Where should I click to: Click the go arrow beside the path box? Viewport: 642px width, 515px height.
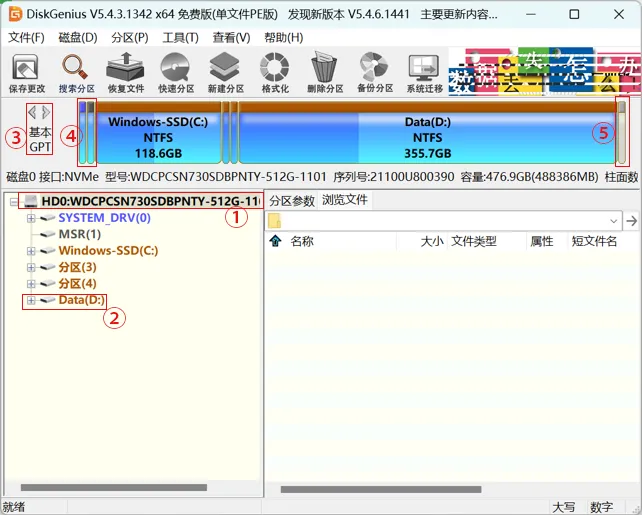click(632, 221)
